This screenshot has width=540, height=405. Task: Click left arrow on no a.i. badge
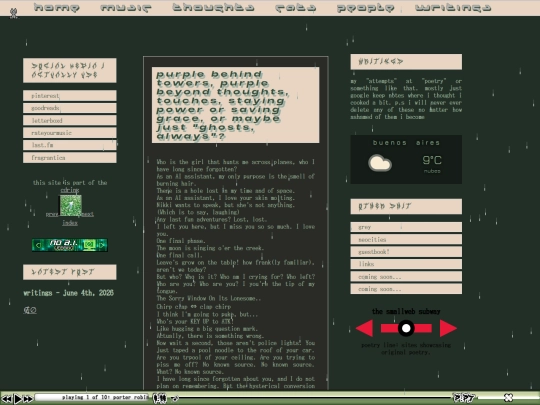[x=38, y=245]
